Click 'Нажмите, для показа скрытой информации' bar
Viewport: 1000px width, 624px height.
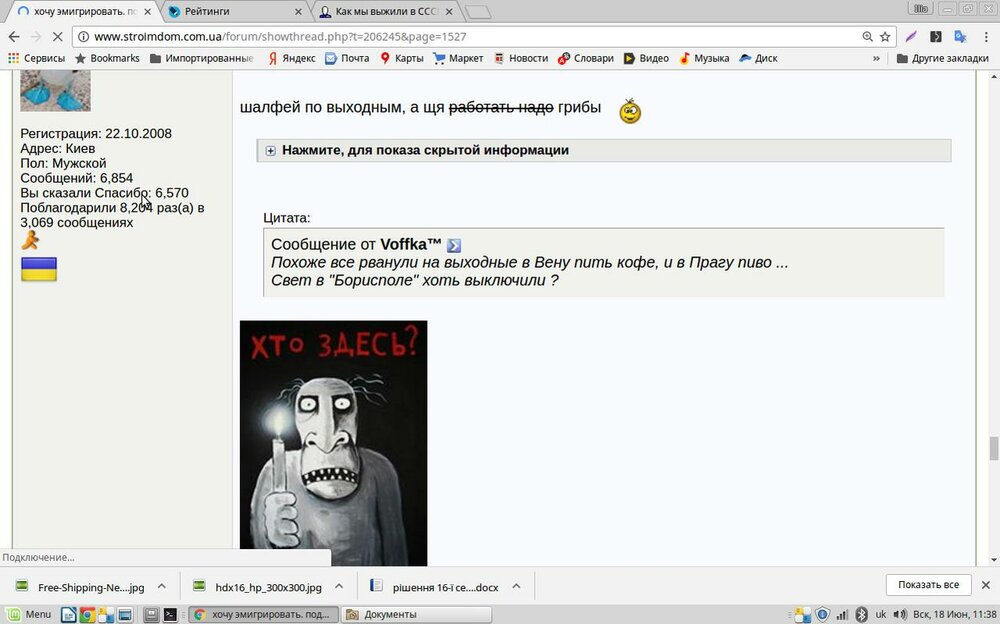click(x=603, y=151)
